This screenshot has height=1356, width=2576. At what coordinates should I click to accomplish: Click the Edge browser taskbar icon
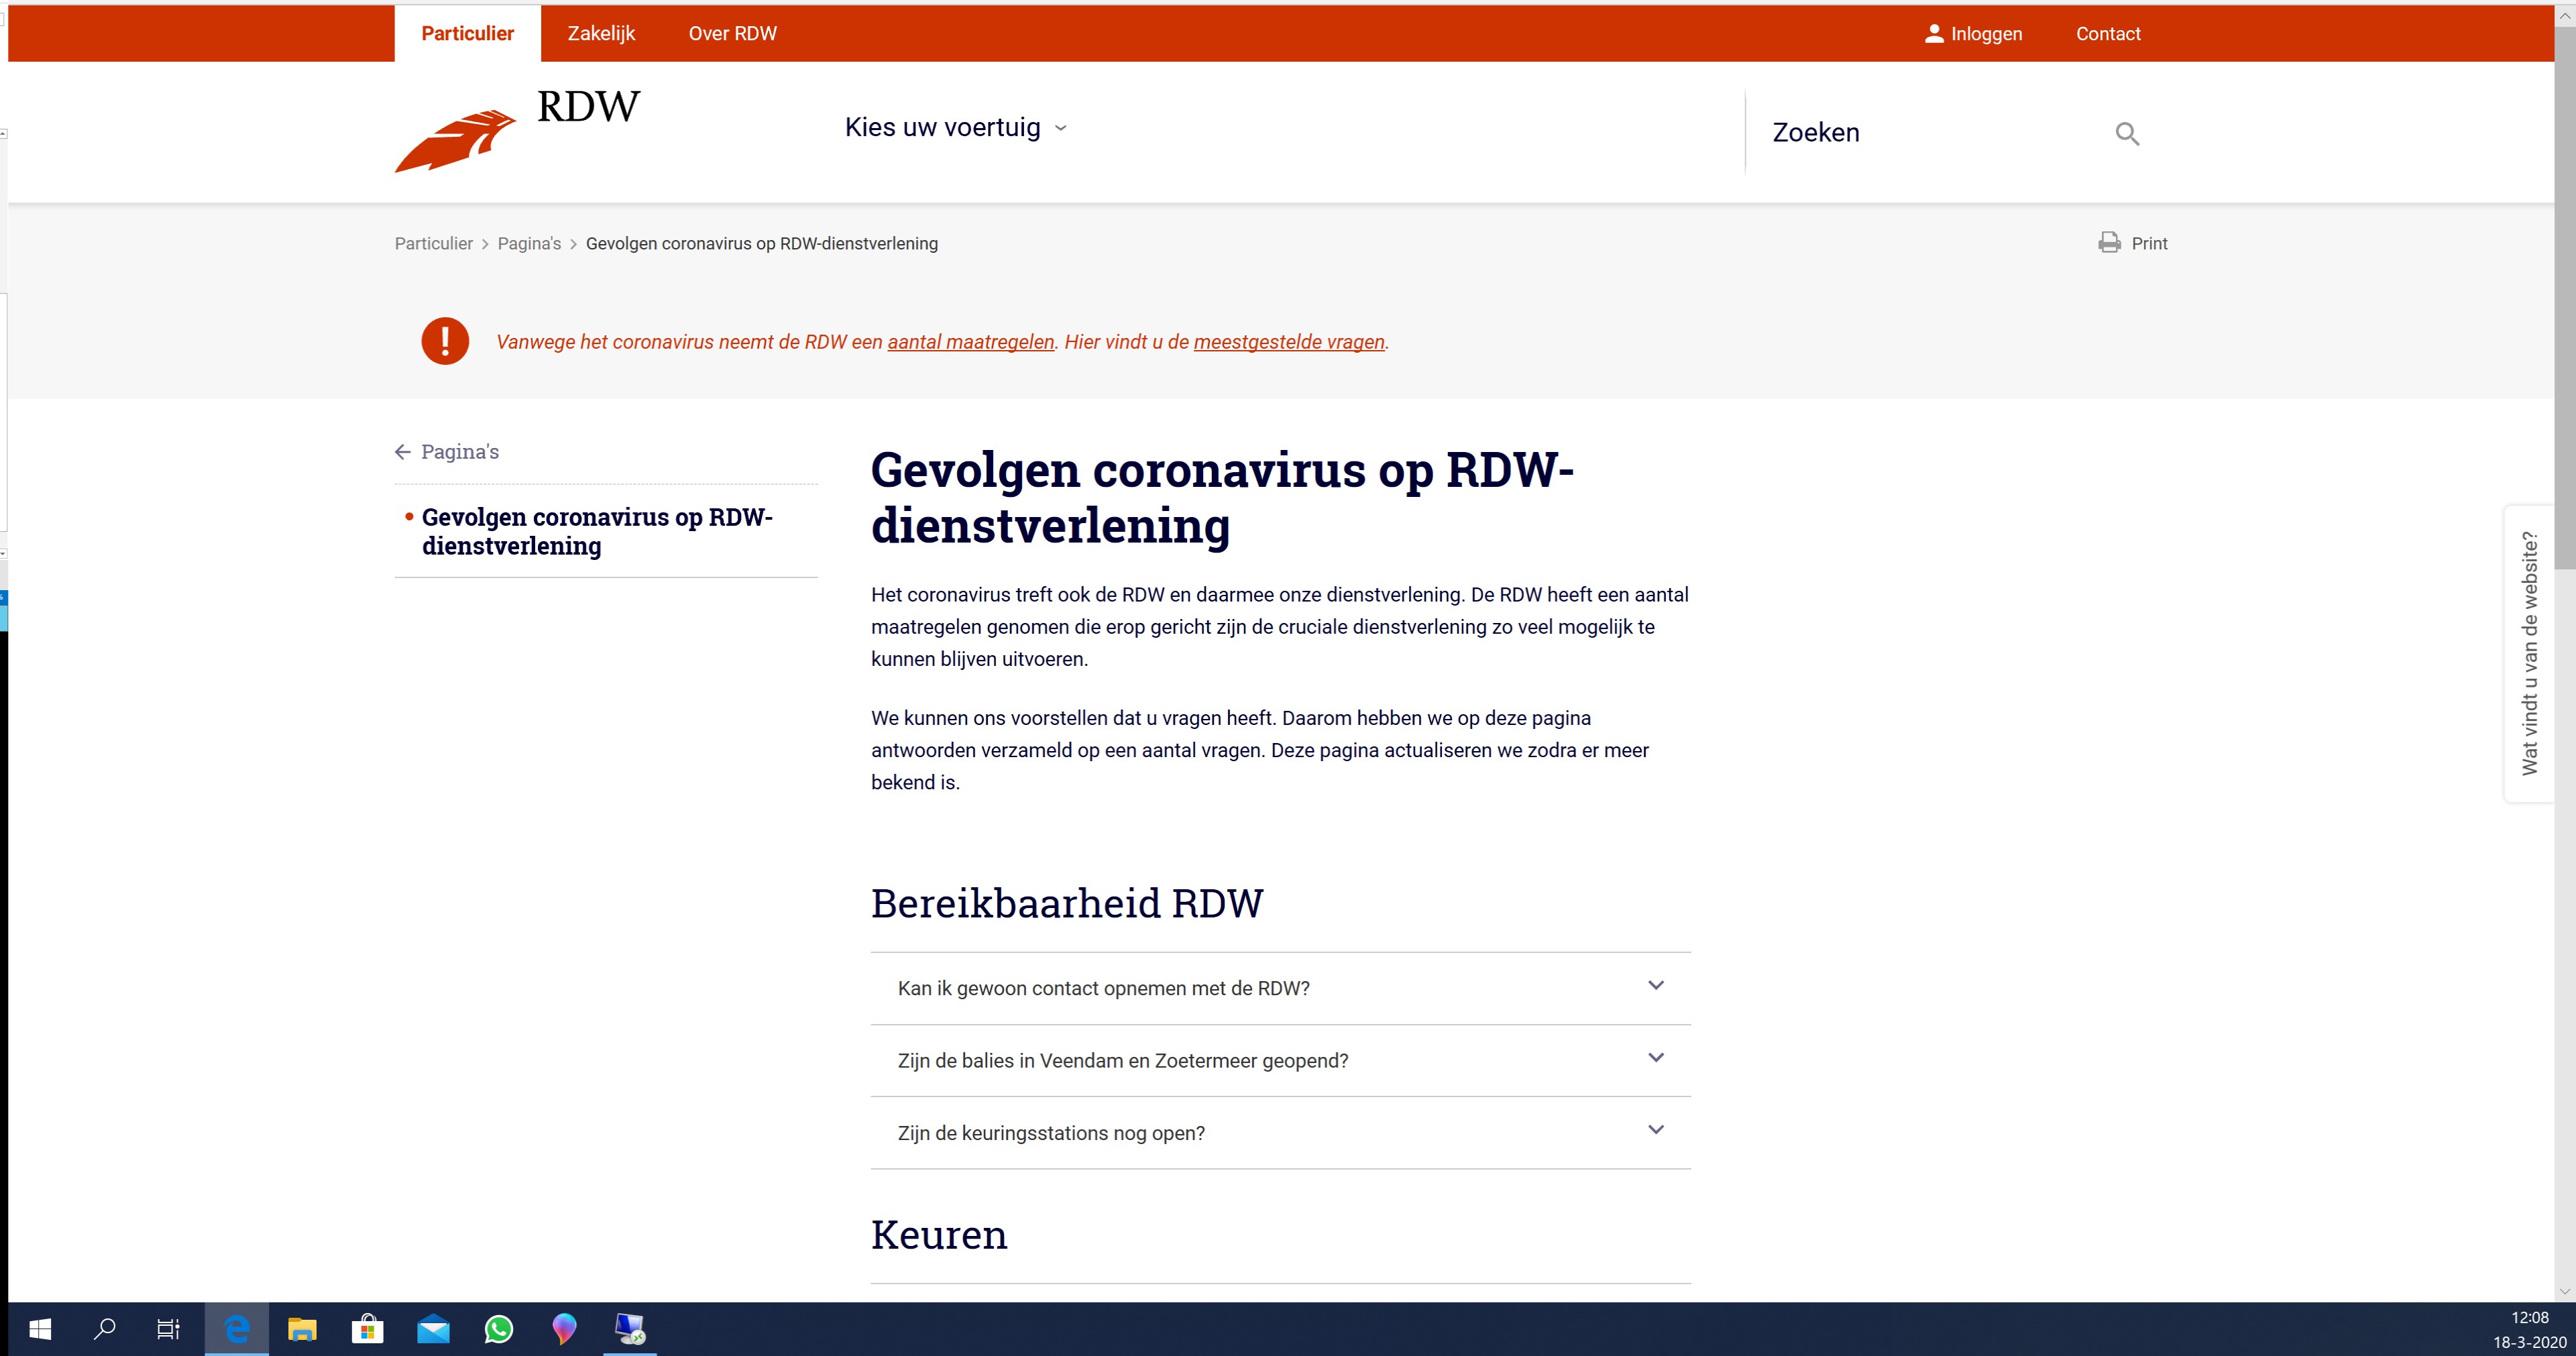click(x=237, y=1329)
